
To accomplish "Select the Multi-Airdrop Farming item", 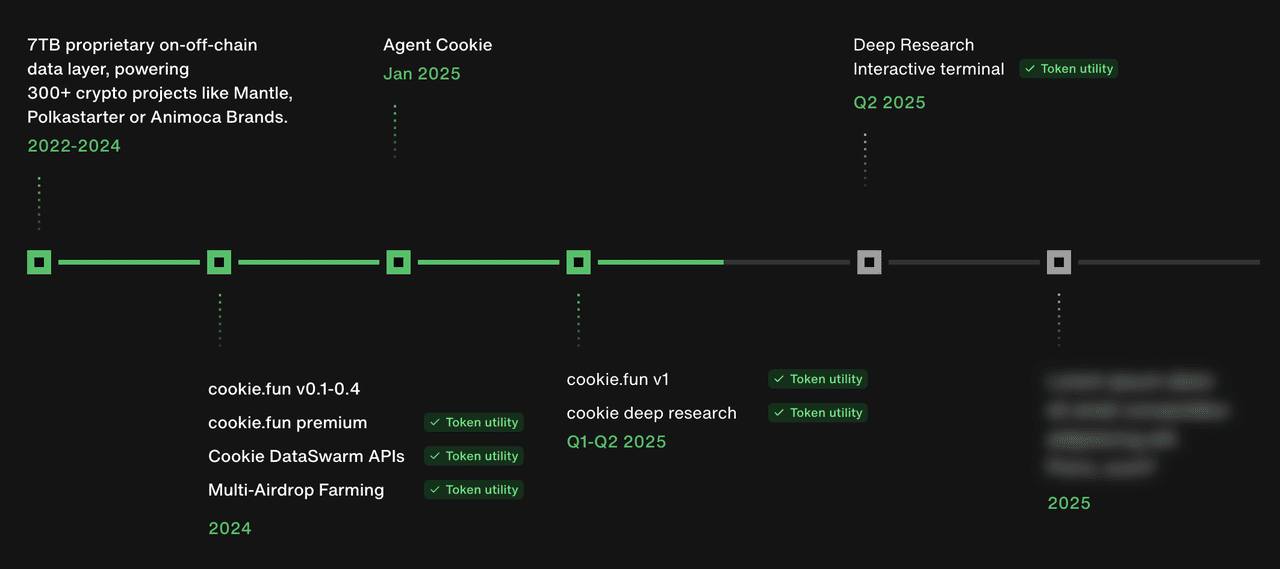I will pyautogui.click(x=296, y=490).
